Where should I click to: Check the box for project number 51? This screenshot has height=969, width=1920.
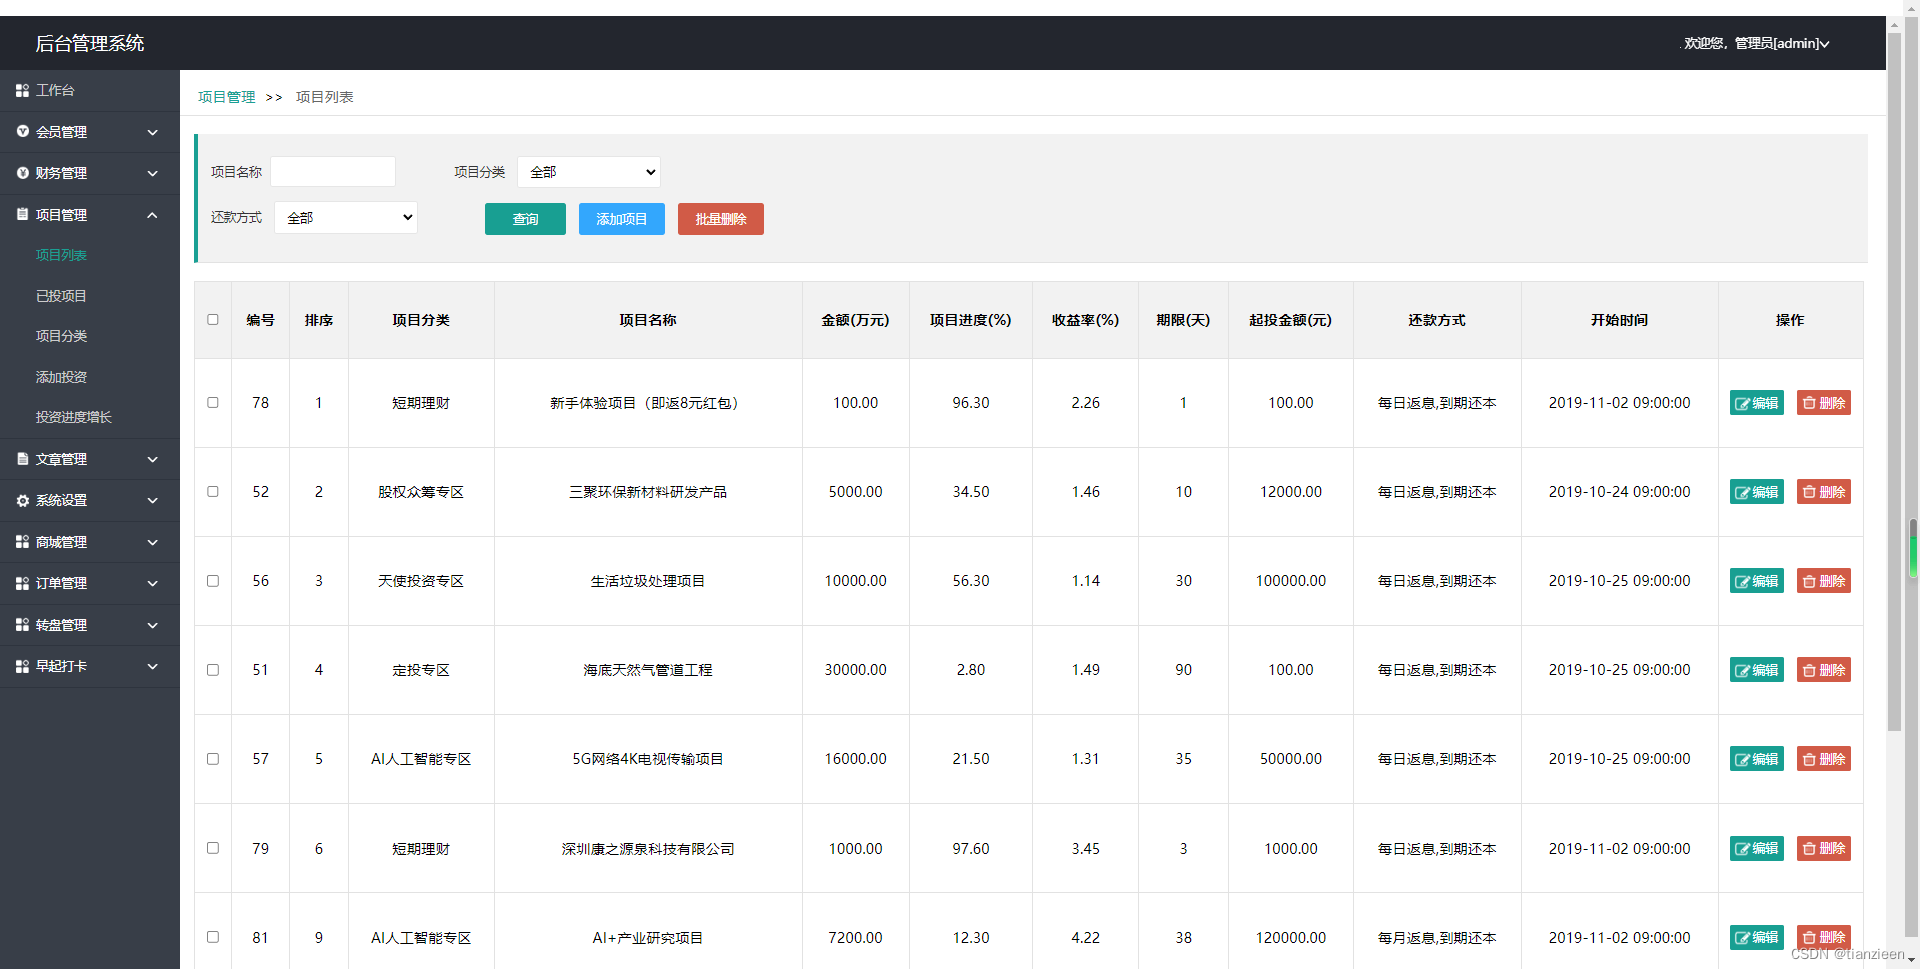pos(213,669)
